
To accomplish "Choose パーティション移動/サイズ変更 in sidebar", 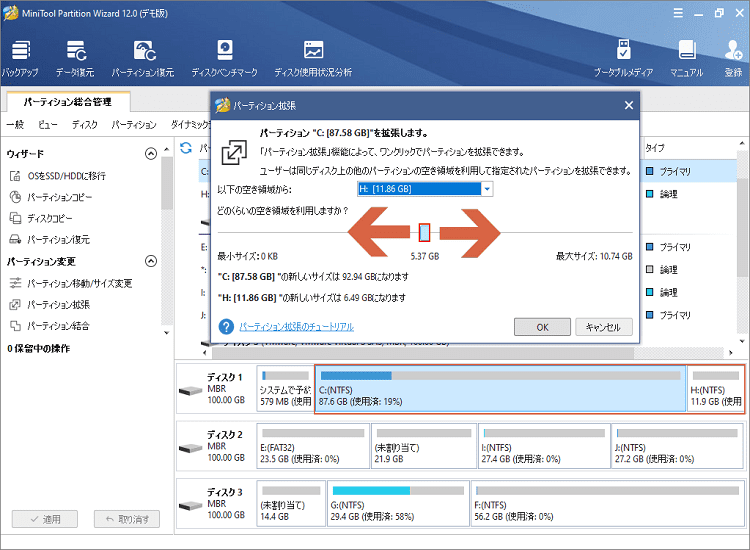I will (x=71, y=283).
